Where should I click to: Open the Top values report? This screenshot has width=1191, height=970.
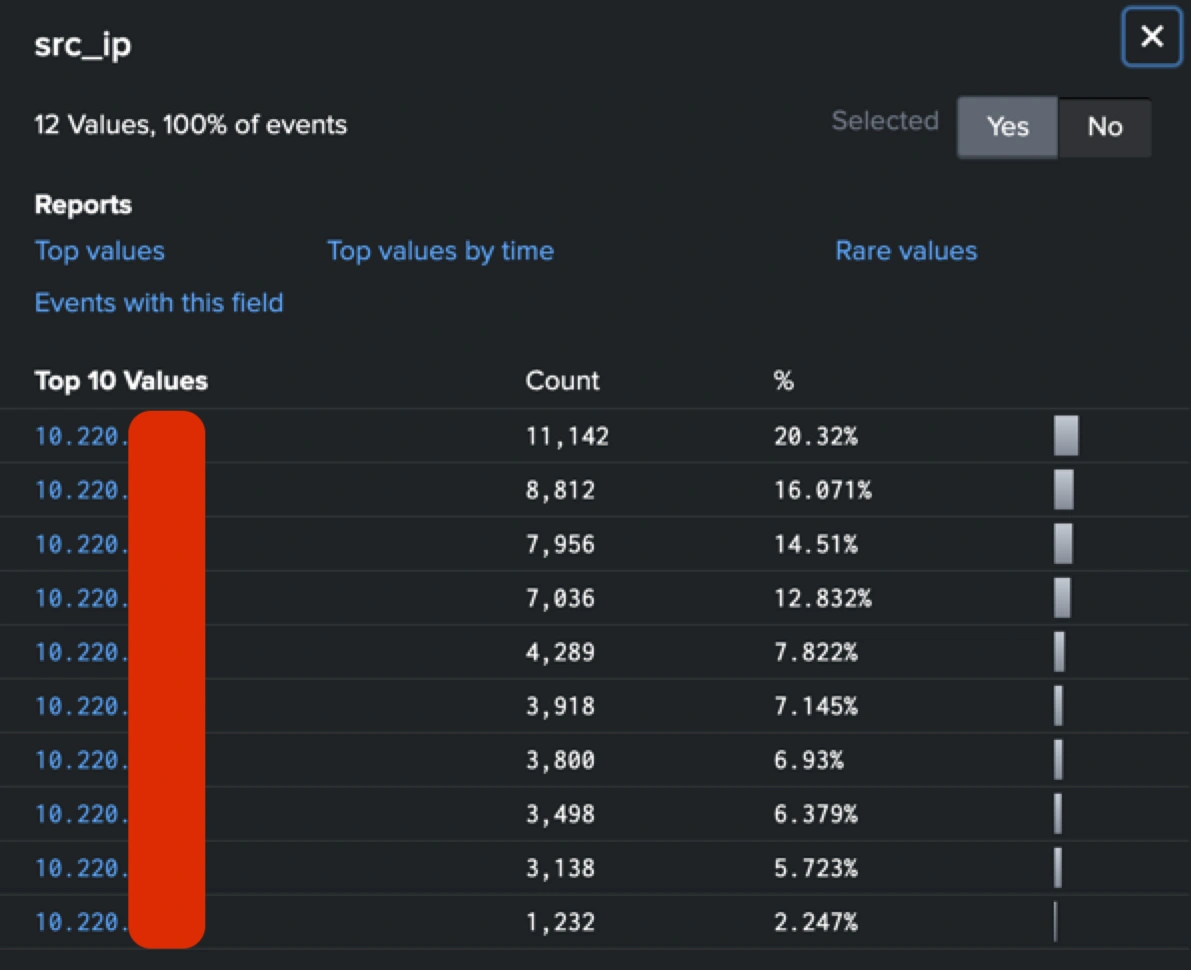(x=99, y=250)
